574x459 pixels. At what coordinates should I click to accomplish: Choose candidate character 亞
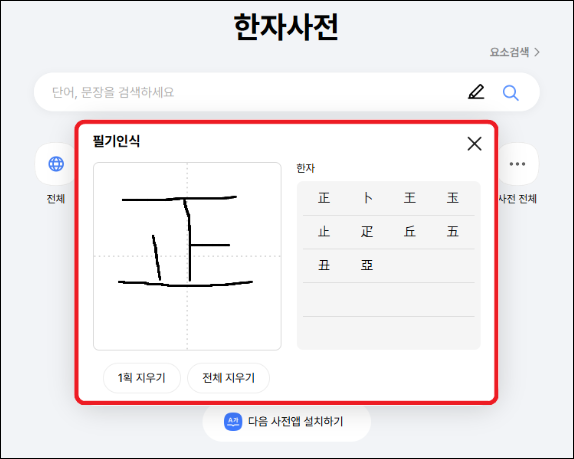[367, 265]
